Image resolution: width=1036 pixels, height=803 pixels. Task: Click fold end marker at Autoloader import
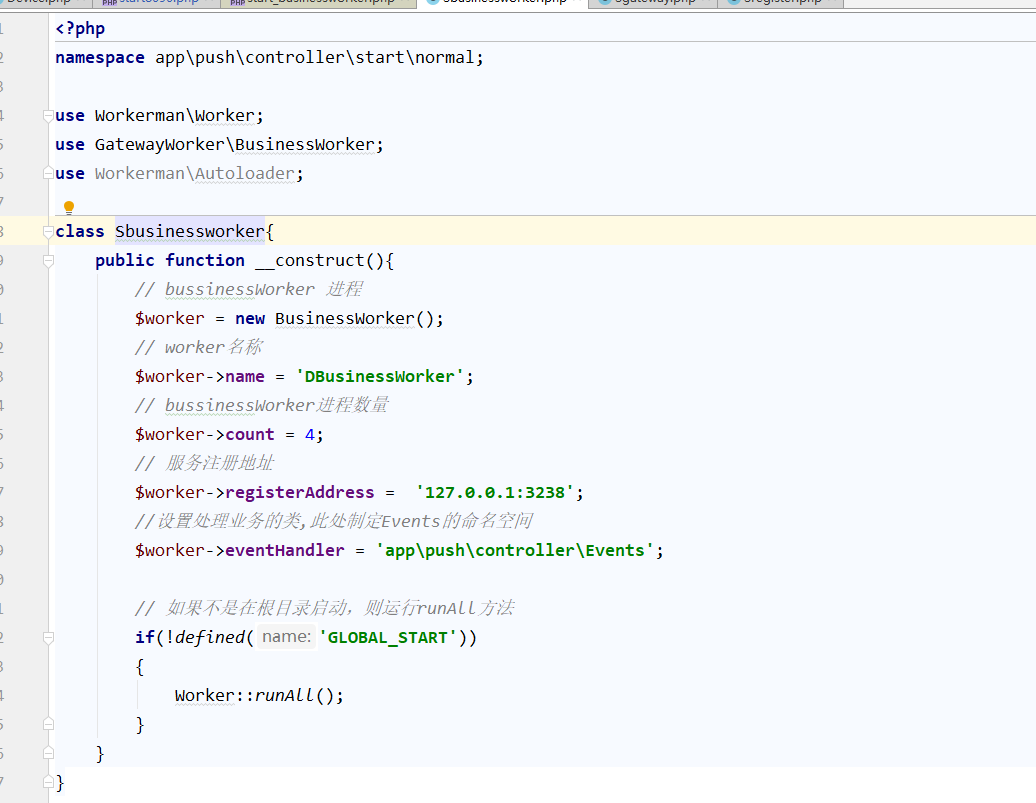[x=48, y=173]
